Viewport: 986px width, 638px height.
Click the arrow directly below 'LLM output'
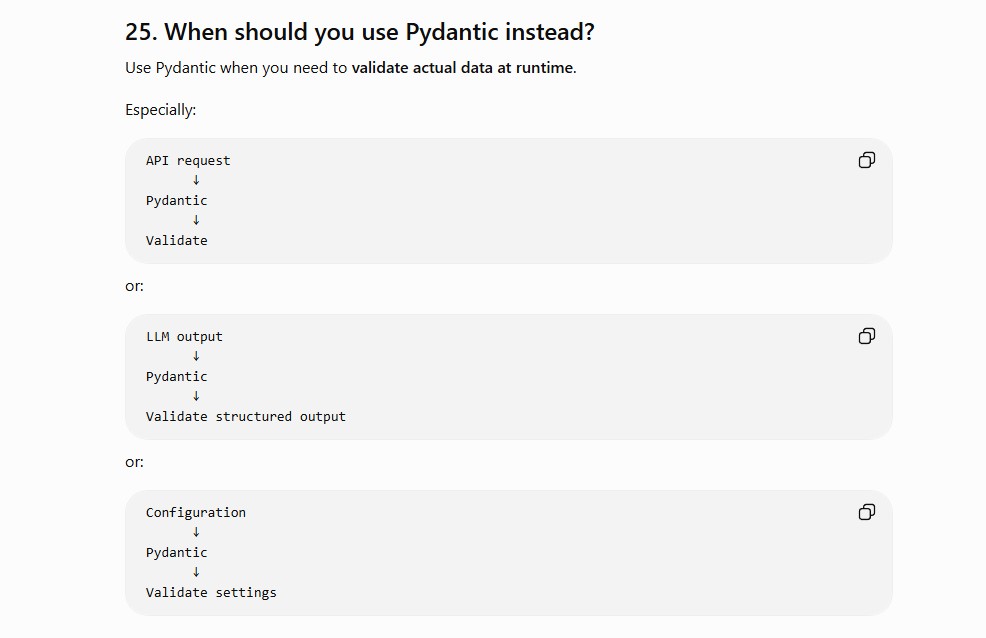pyautogui.click(x=196, y=356)
